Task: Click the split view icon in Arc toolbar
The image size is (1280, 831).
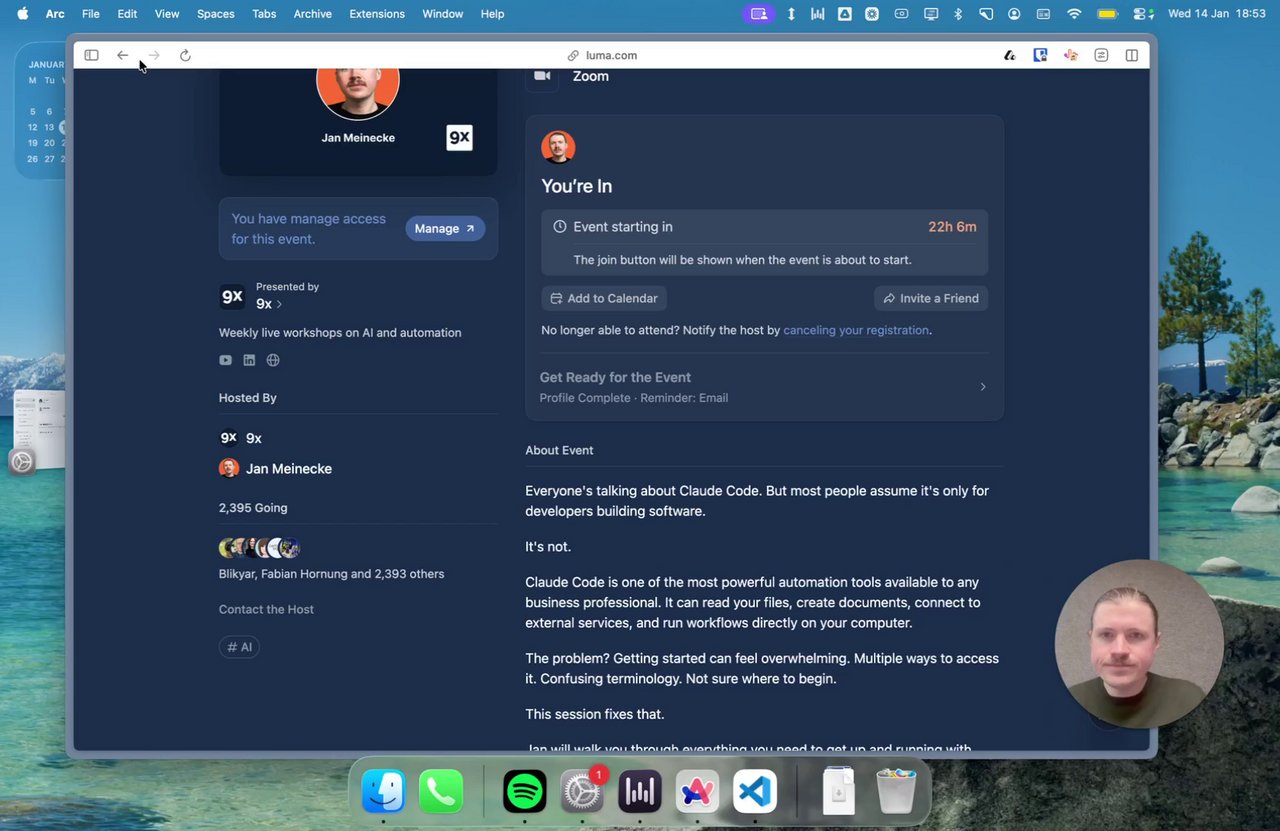Action: [x=1132, y=55]
